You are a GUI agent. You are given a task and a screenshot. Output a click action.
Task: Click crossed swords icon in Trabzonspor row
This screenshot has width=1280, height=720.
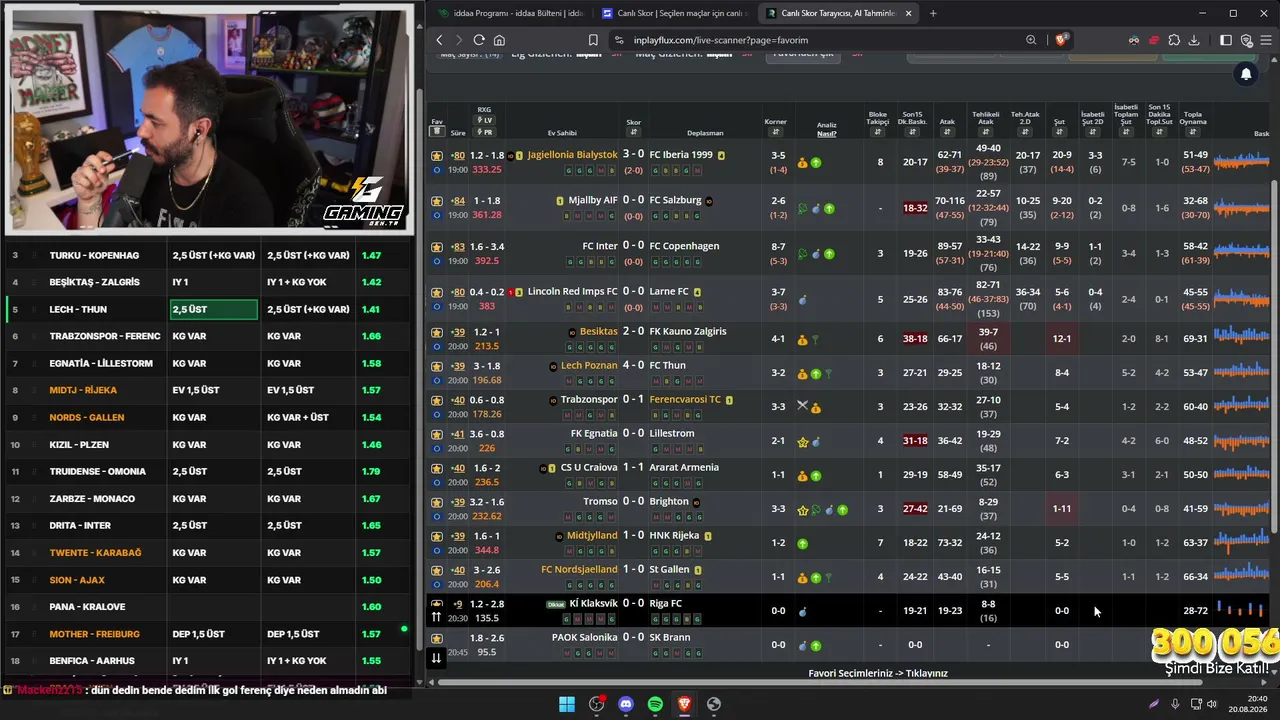click(x=802, y=406)
